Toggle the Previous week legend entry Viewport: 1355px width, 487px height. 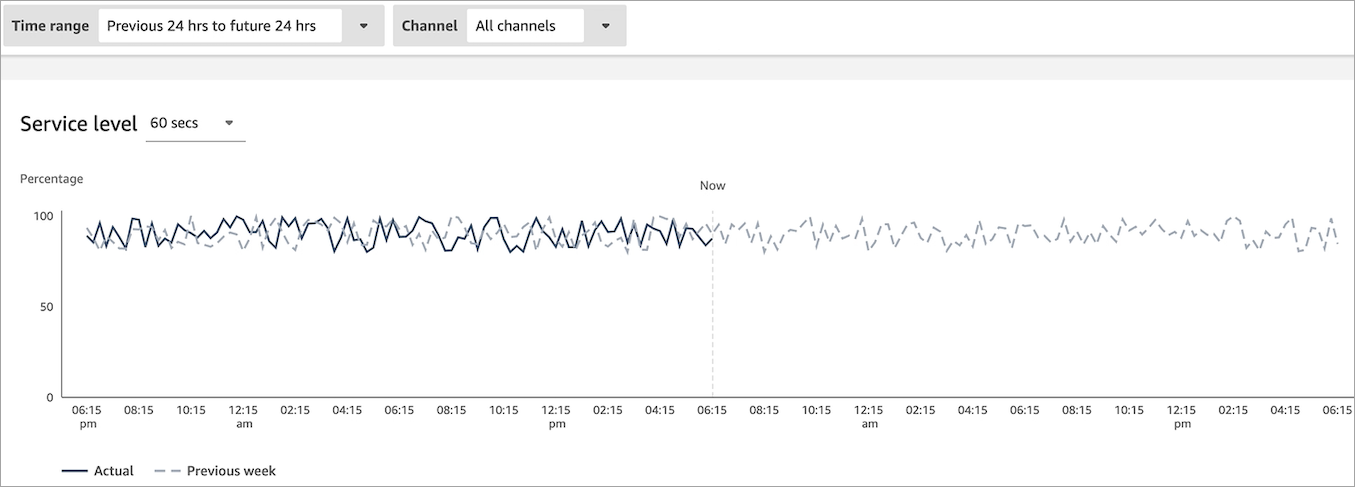click(x=230, y=470)
